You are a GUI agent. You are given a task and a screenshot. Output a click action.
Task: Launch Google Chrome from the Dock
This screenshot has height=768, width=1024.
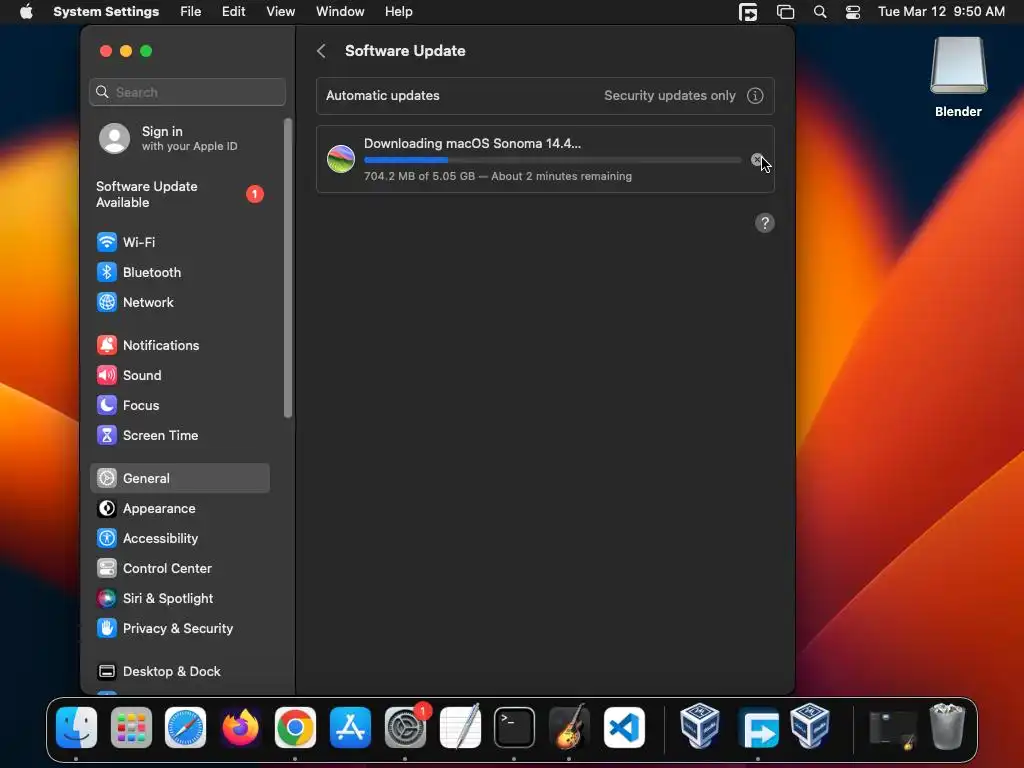pos(295,728)
